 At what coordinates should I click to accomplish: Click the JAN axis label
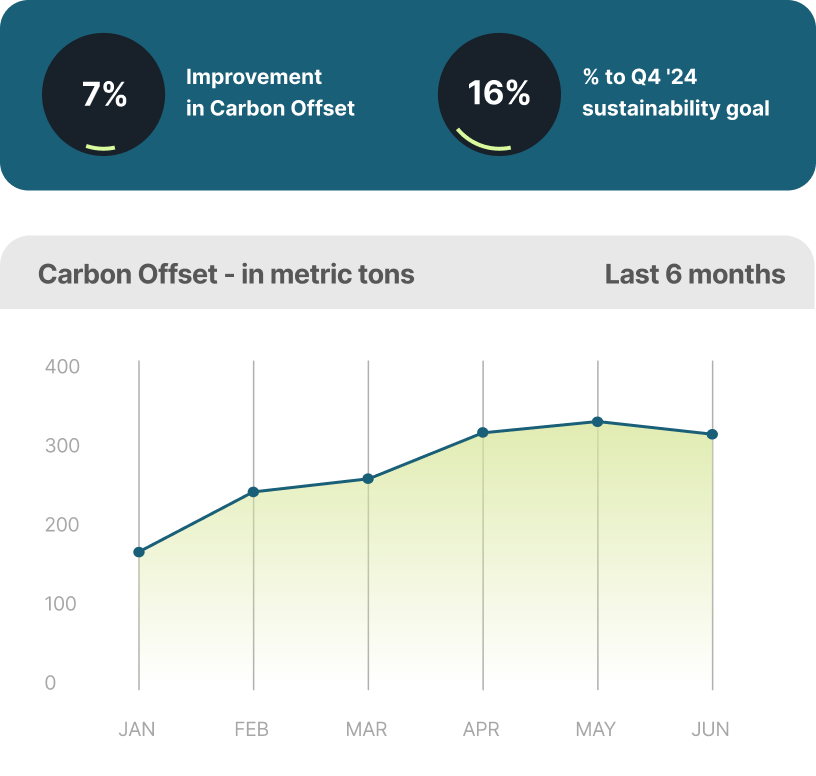coord(137,729)
